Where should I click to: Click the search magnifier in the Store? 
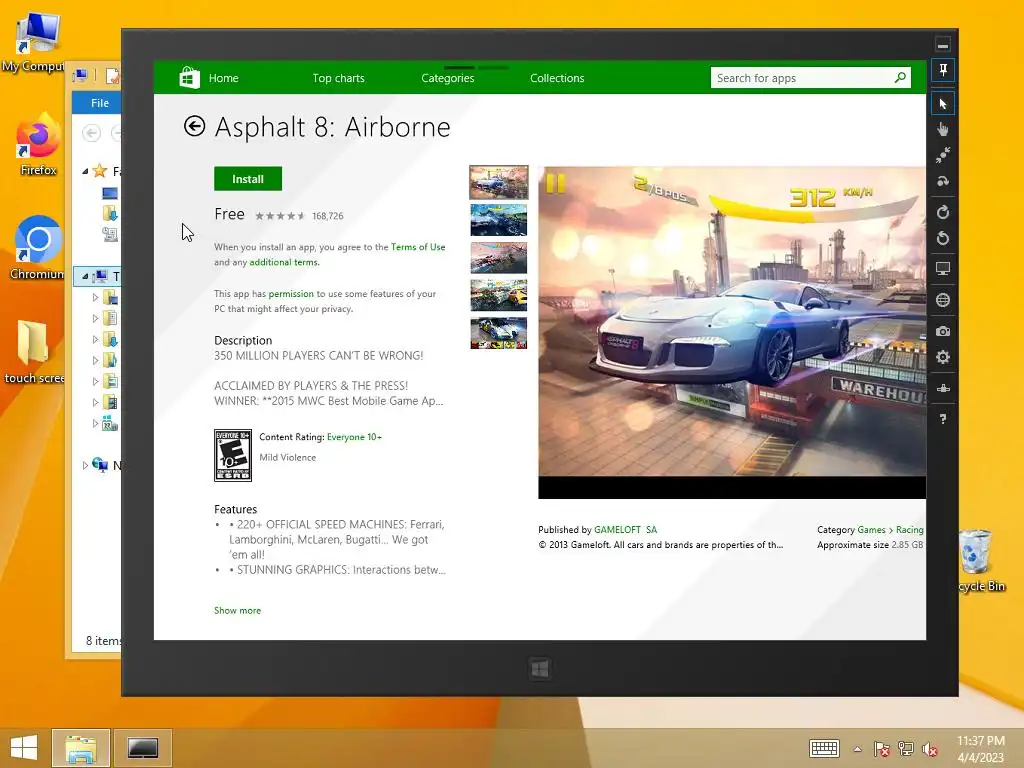tap(900, 78)
